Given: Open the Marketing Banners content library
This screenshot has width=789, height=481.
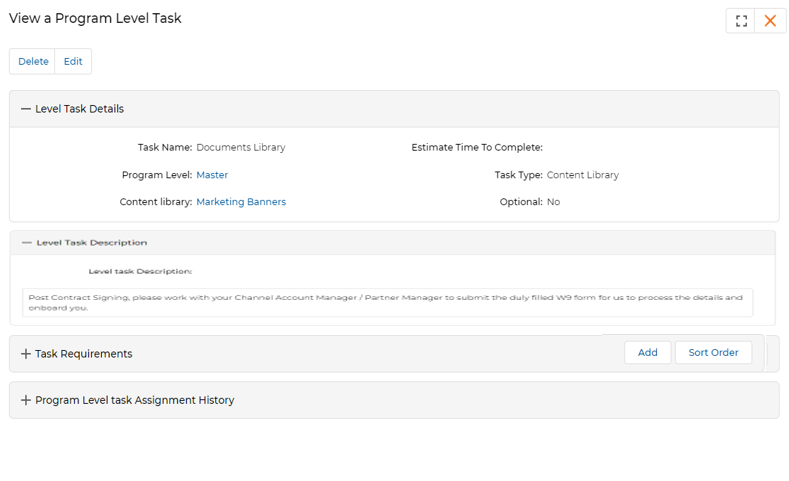Looking at the screenshot, I should [x=241, y=202].
